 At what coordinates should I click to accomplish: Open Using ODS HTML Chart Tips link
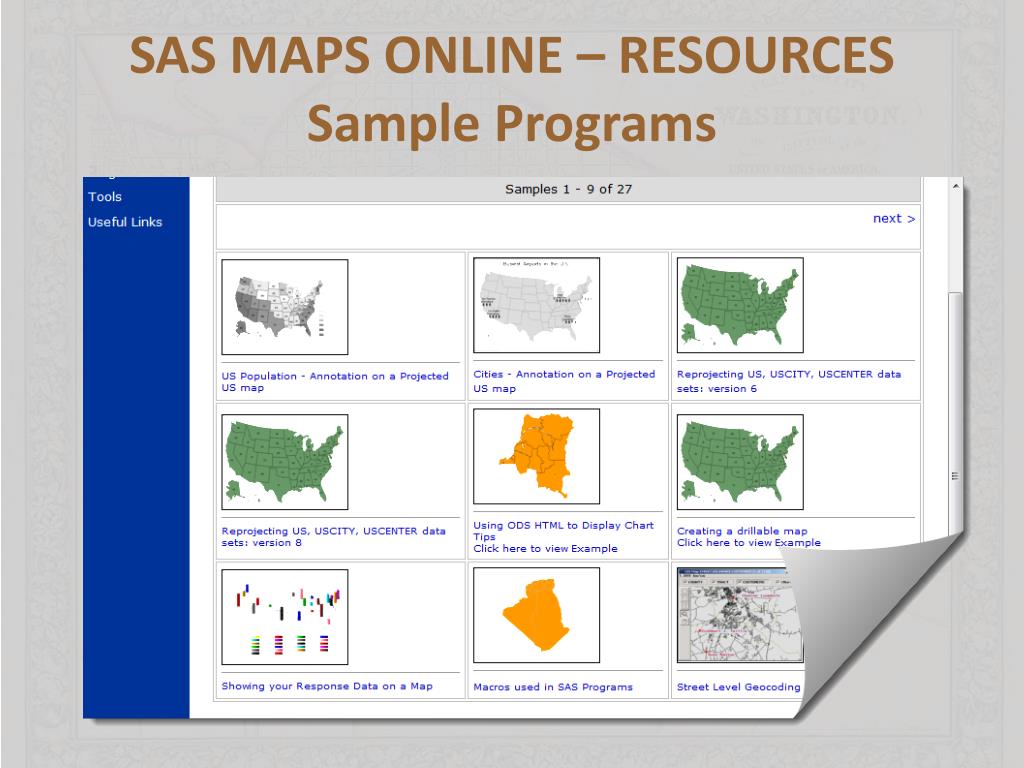pos(563,530)
